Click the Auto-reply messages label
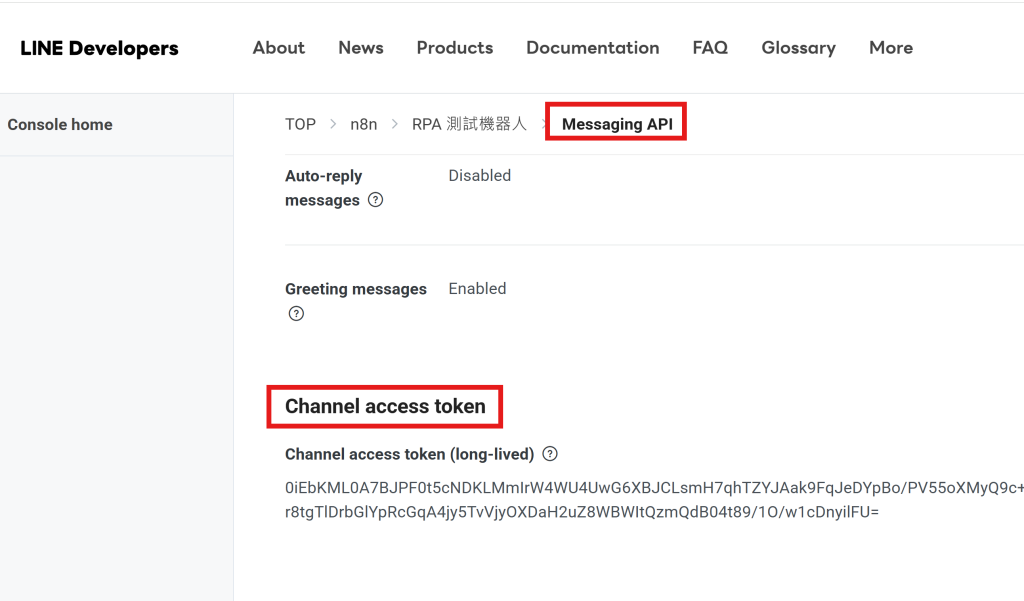This screenshot has width=1024, height=601. [x=323, y=188]
